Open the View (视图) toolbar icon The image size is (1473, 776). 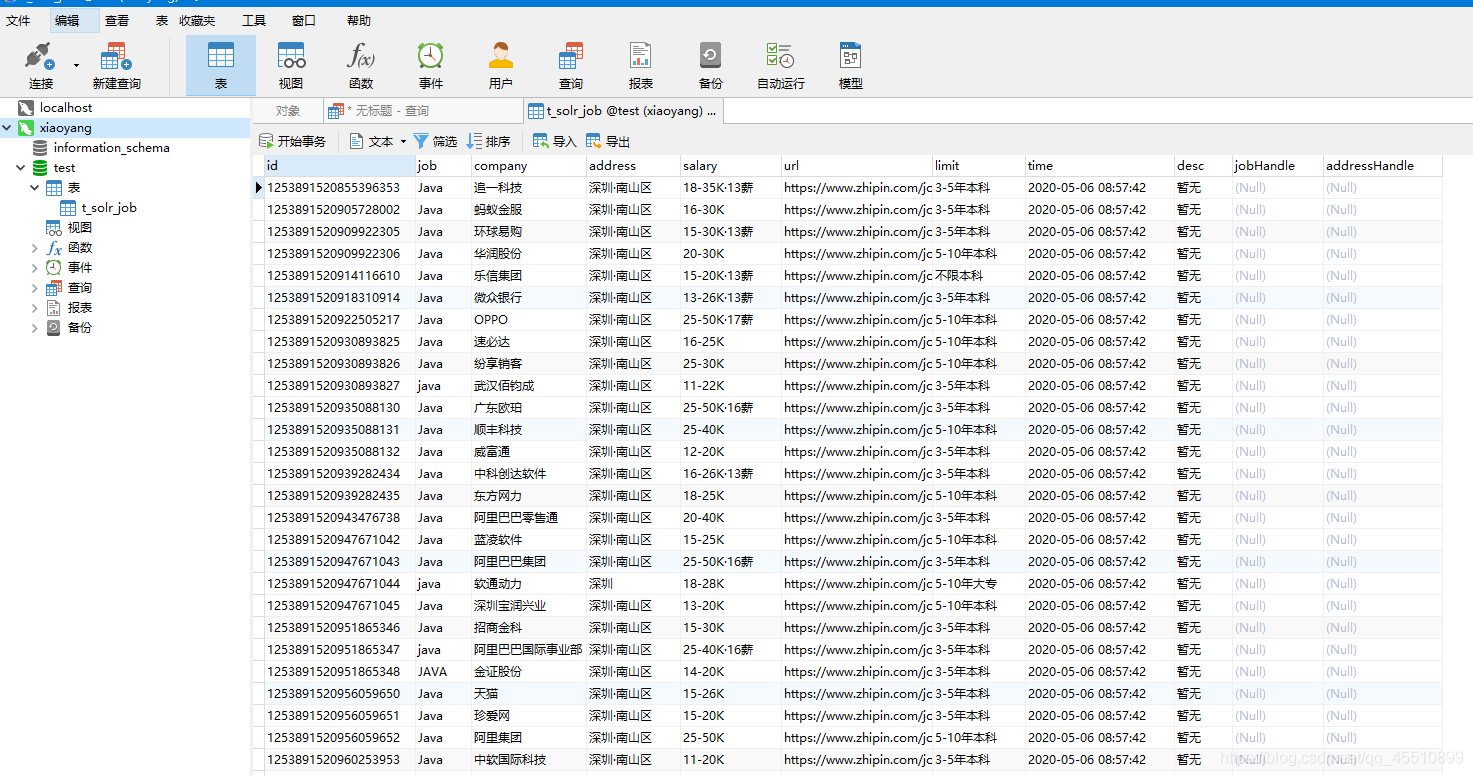coord(291,56)
